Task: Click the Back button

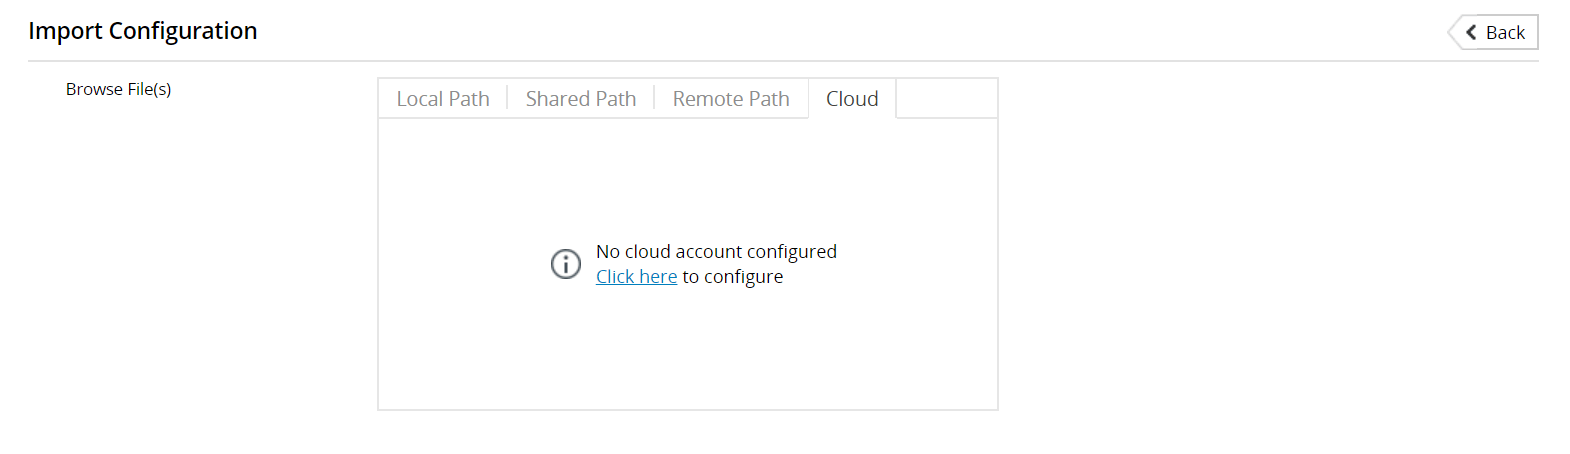Action: click(1493, 32)
